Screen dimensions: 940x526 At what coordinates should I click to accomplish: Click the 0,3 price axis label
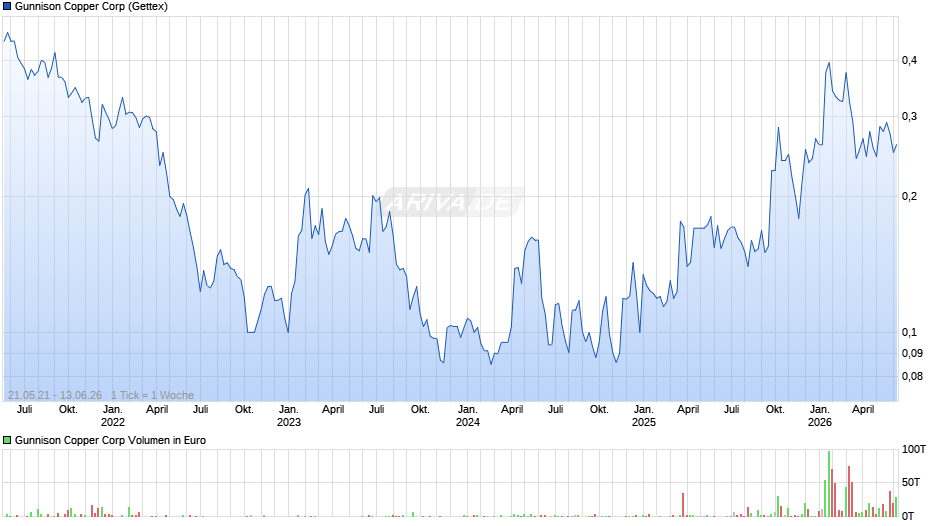pyautogui.click(x=909, y=116)
